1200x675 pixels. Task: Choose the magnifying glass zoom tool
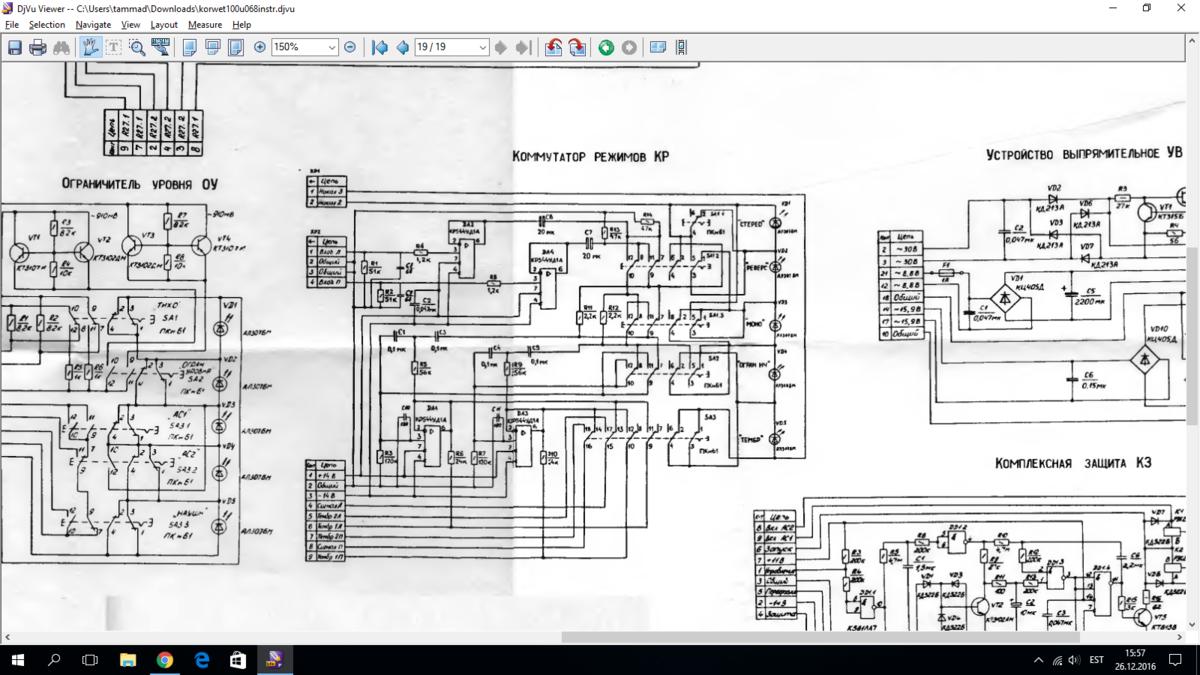137,47
